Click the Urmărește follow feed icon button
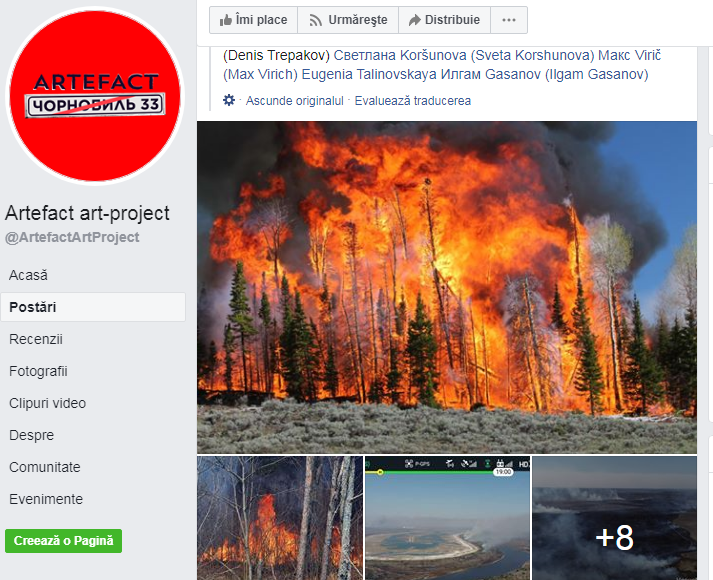Viewport: 713px width, 580px height. click(348, 20)
